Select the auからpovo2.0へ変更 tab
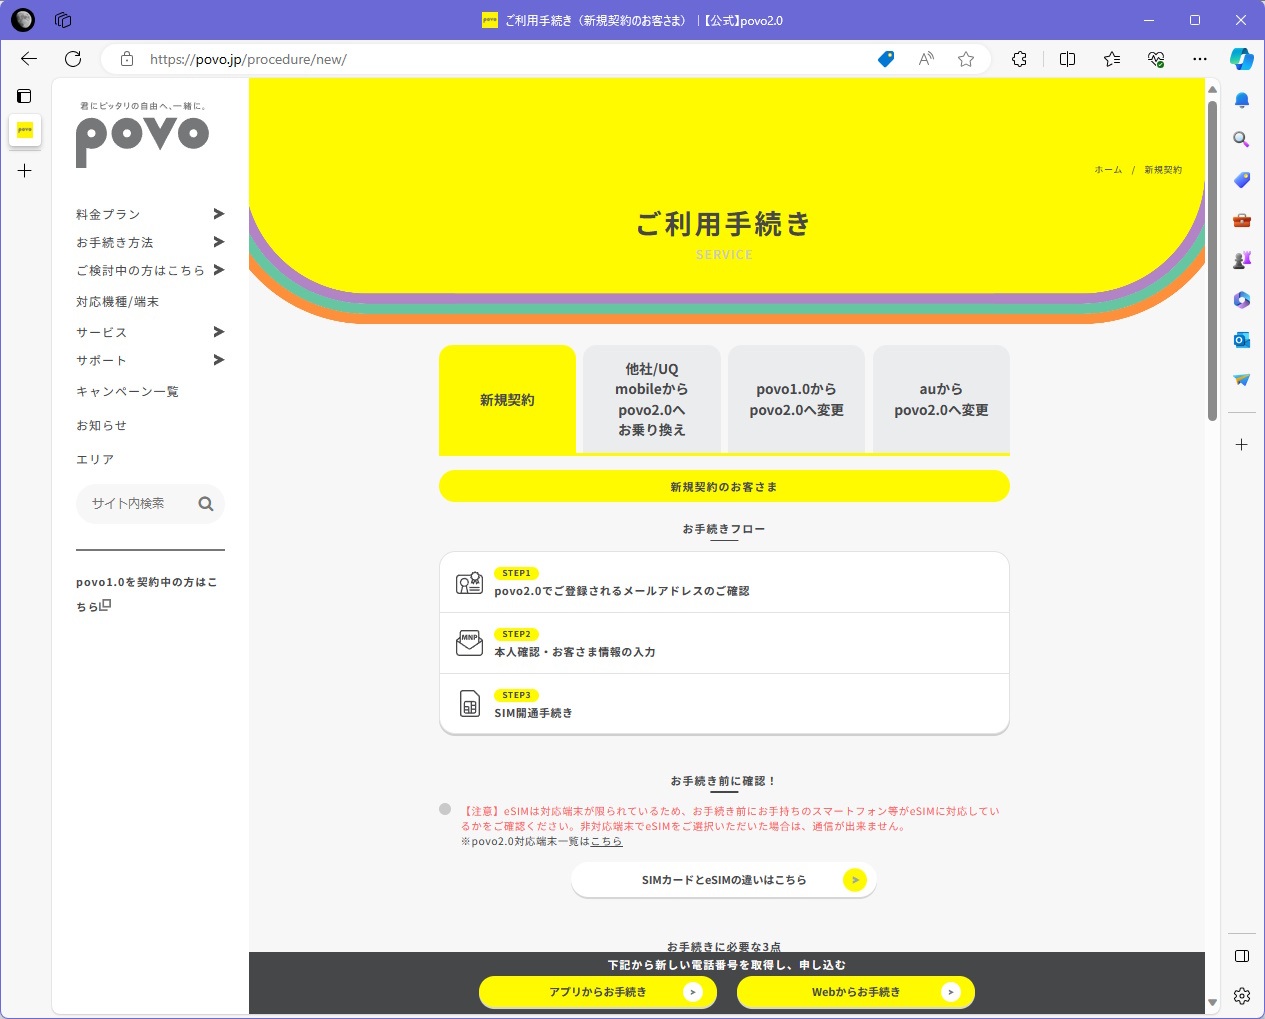This screenshot has height=1019, width=1265. [940, 399]
